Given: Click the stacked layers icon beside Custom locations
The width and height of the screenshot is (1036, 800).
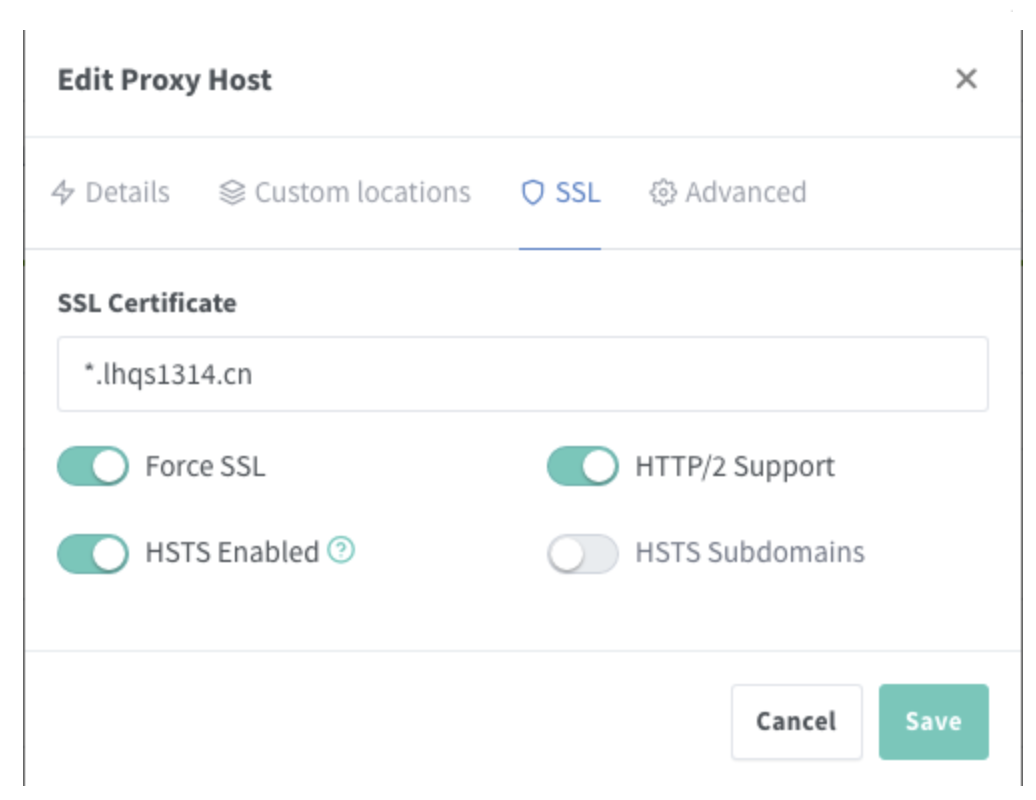Looking at the screenshot, I should [x=232, y=192].
